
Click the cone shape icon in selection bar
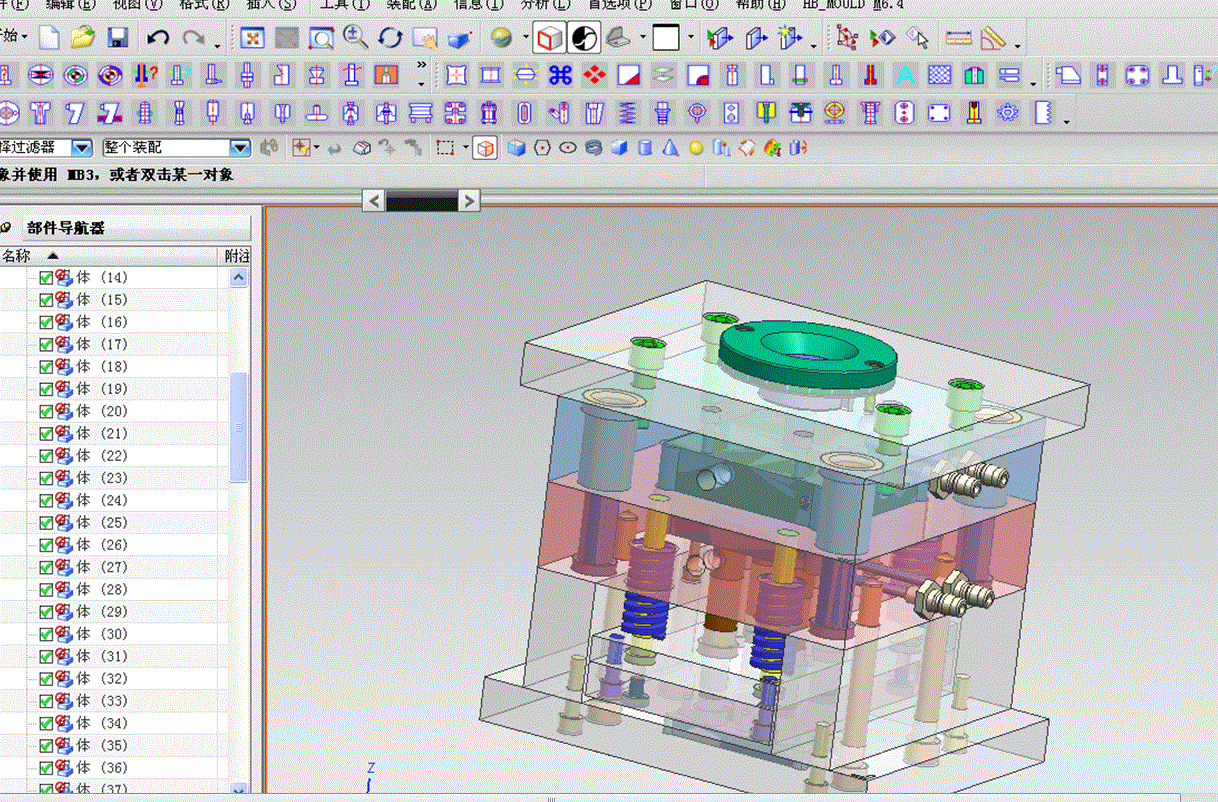click(x=670, y=148)
